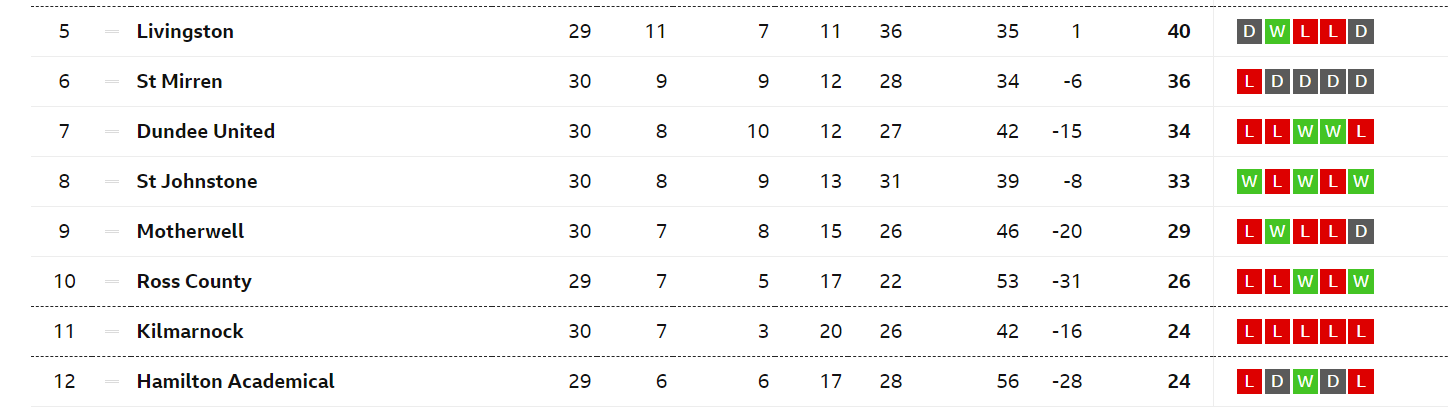Select Motherwell's green W form badge
This screenshot has height=419, width=1448.
click(x=1277, y=231)
